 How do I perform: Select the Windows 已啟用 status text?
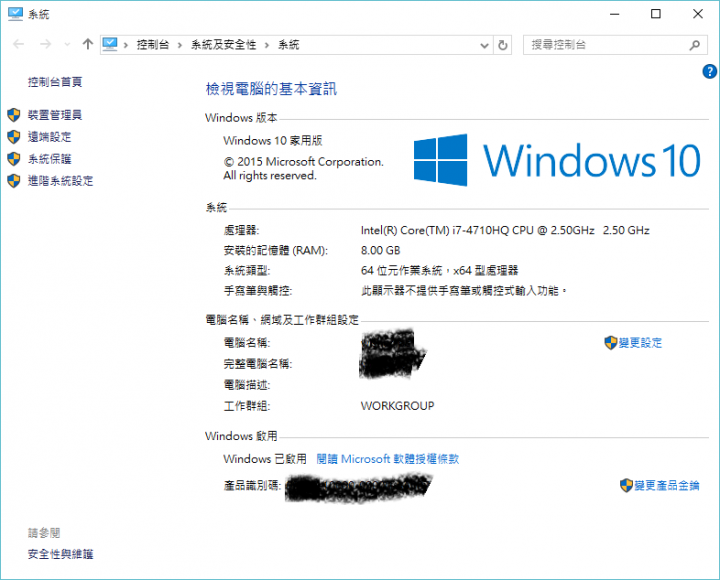click(265, 459)
